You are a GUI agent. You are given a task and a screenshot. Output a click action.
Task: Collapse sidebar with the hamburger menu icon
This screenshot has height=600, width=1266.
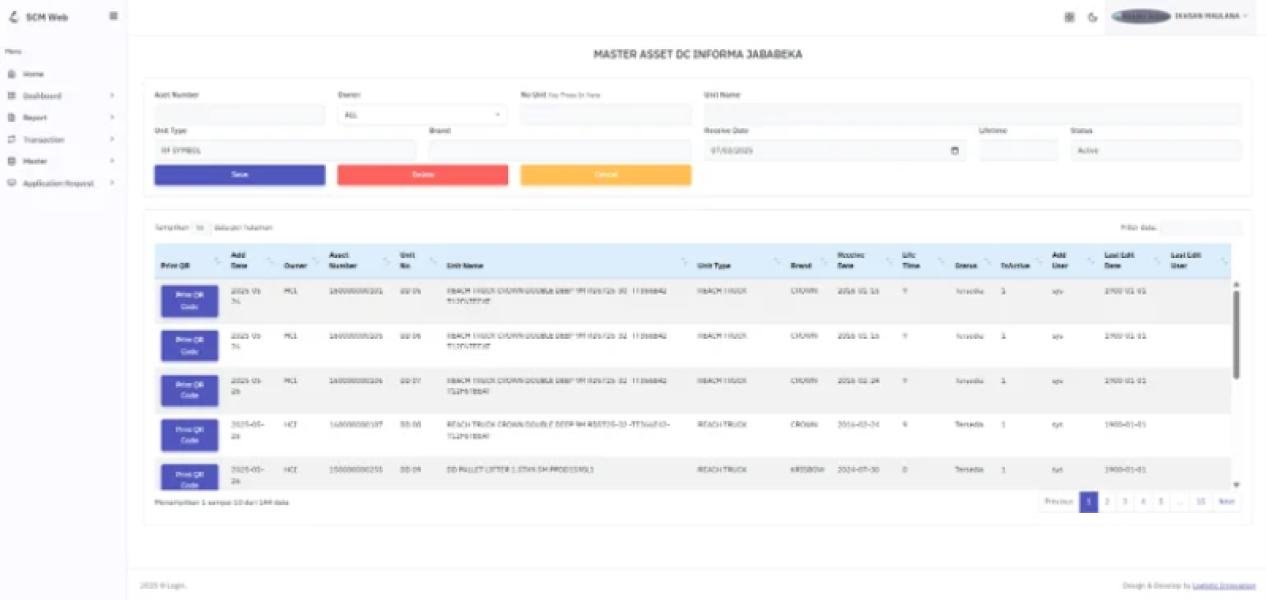113,16
